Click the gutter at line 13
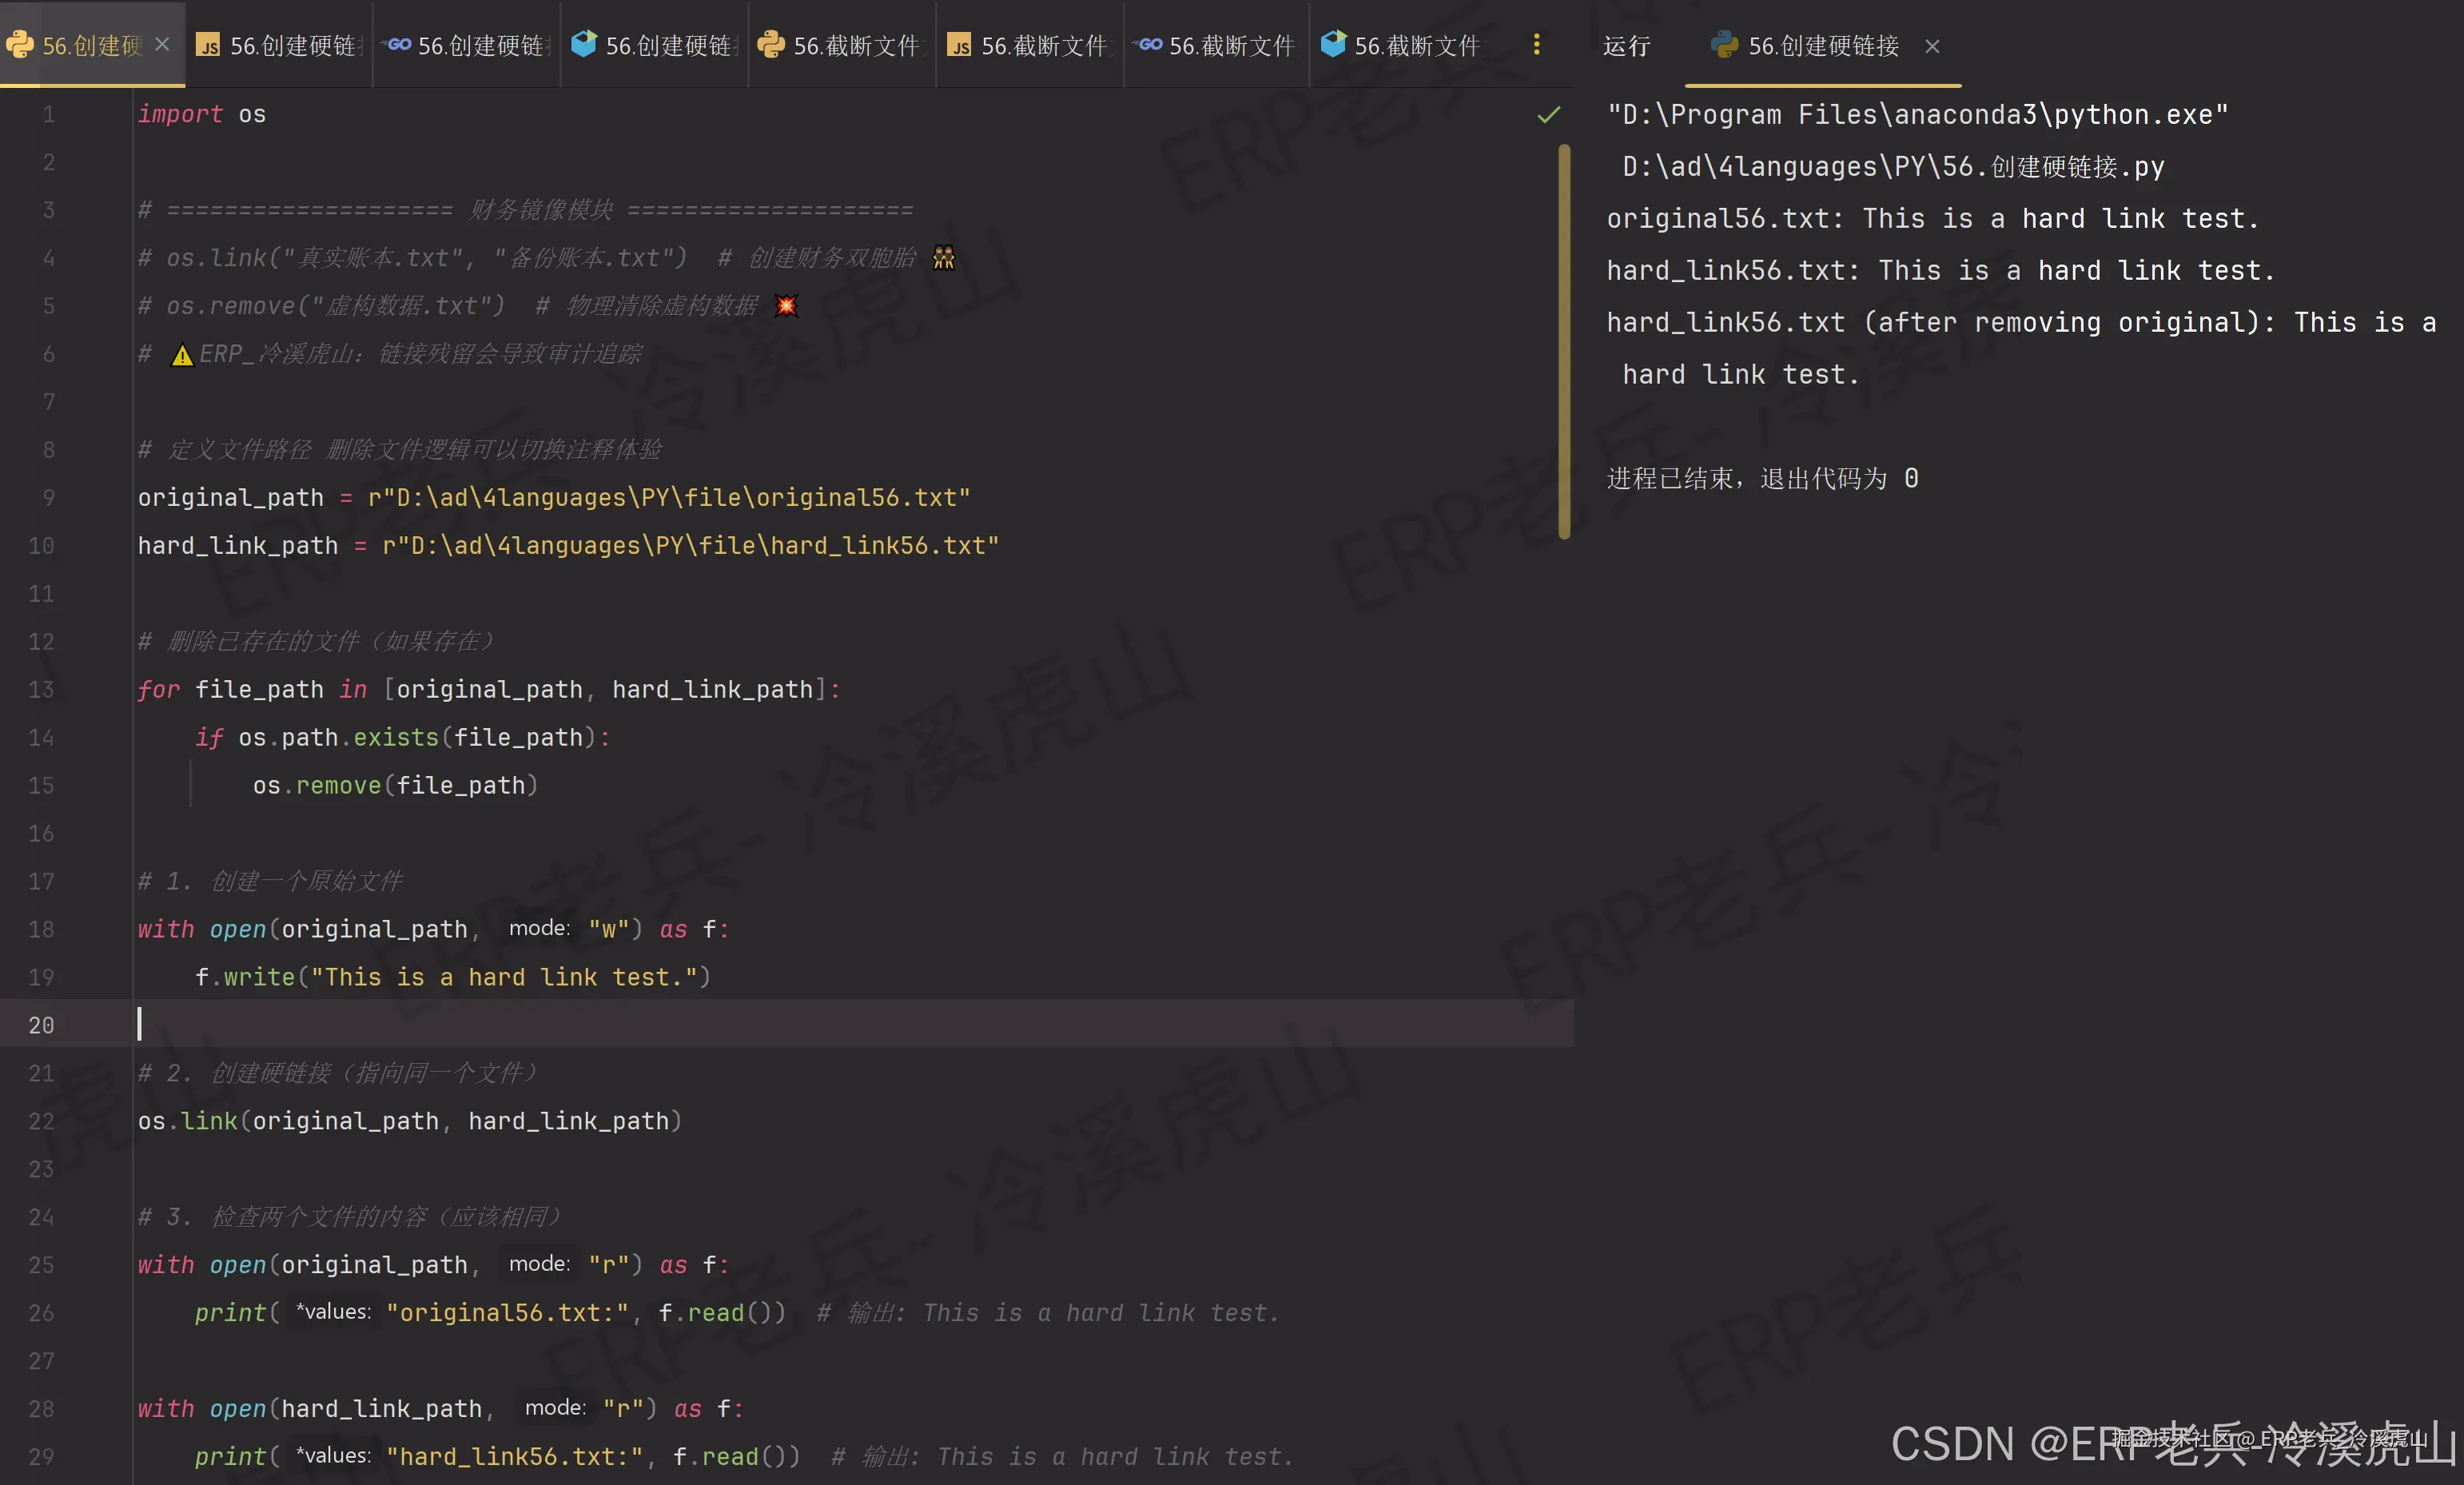The width and height of the screenshot is (2464, 1485). tap(42, 690)
